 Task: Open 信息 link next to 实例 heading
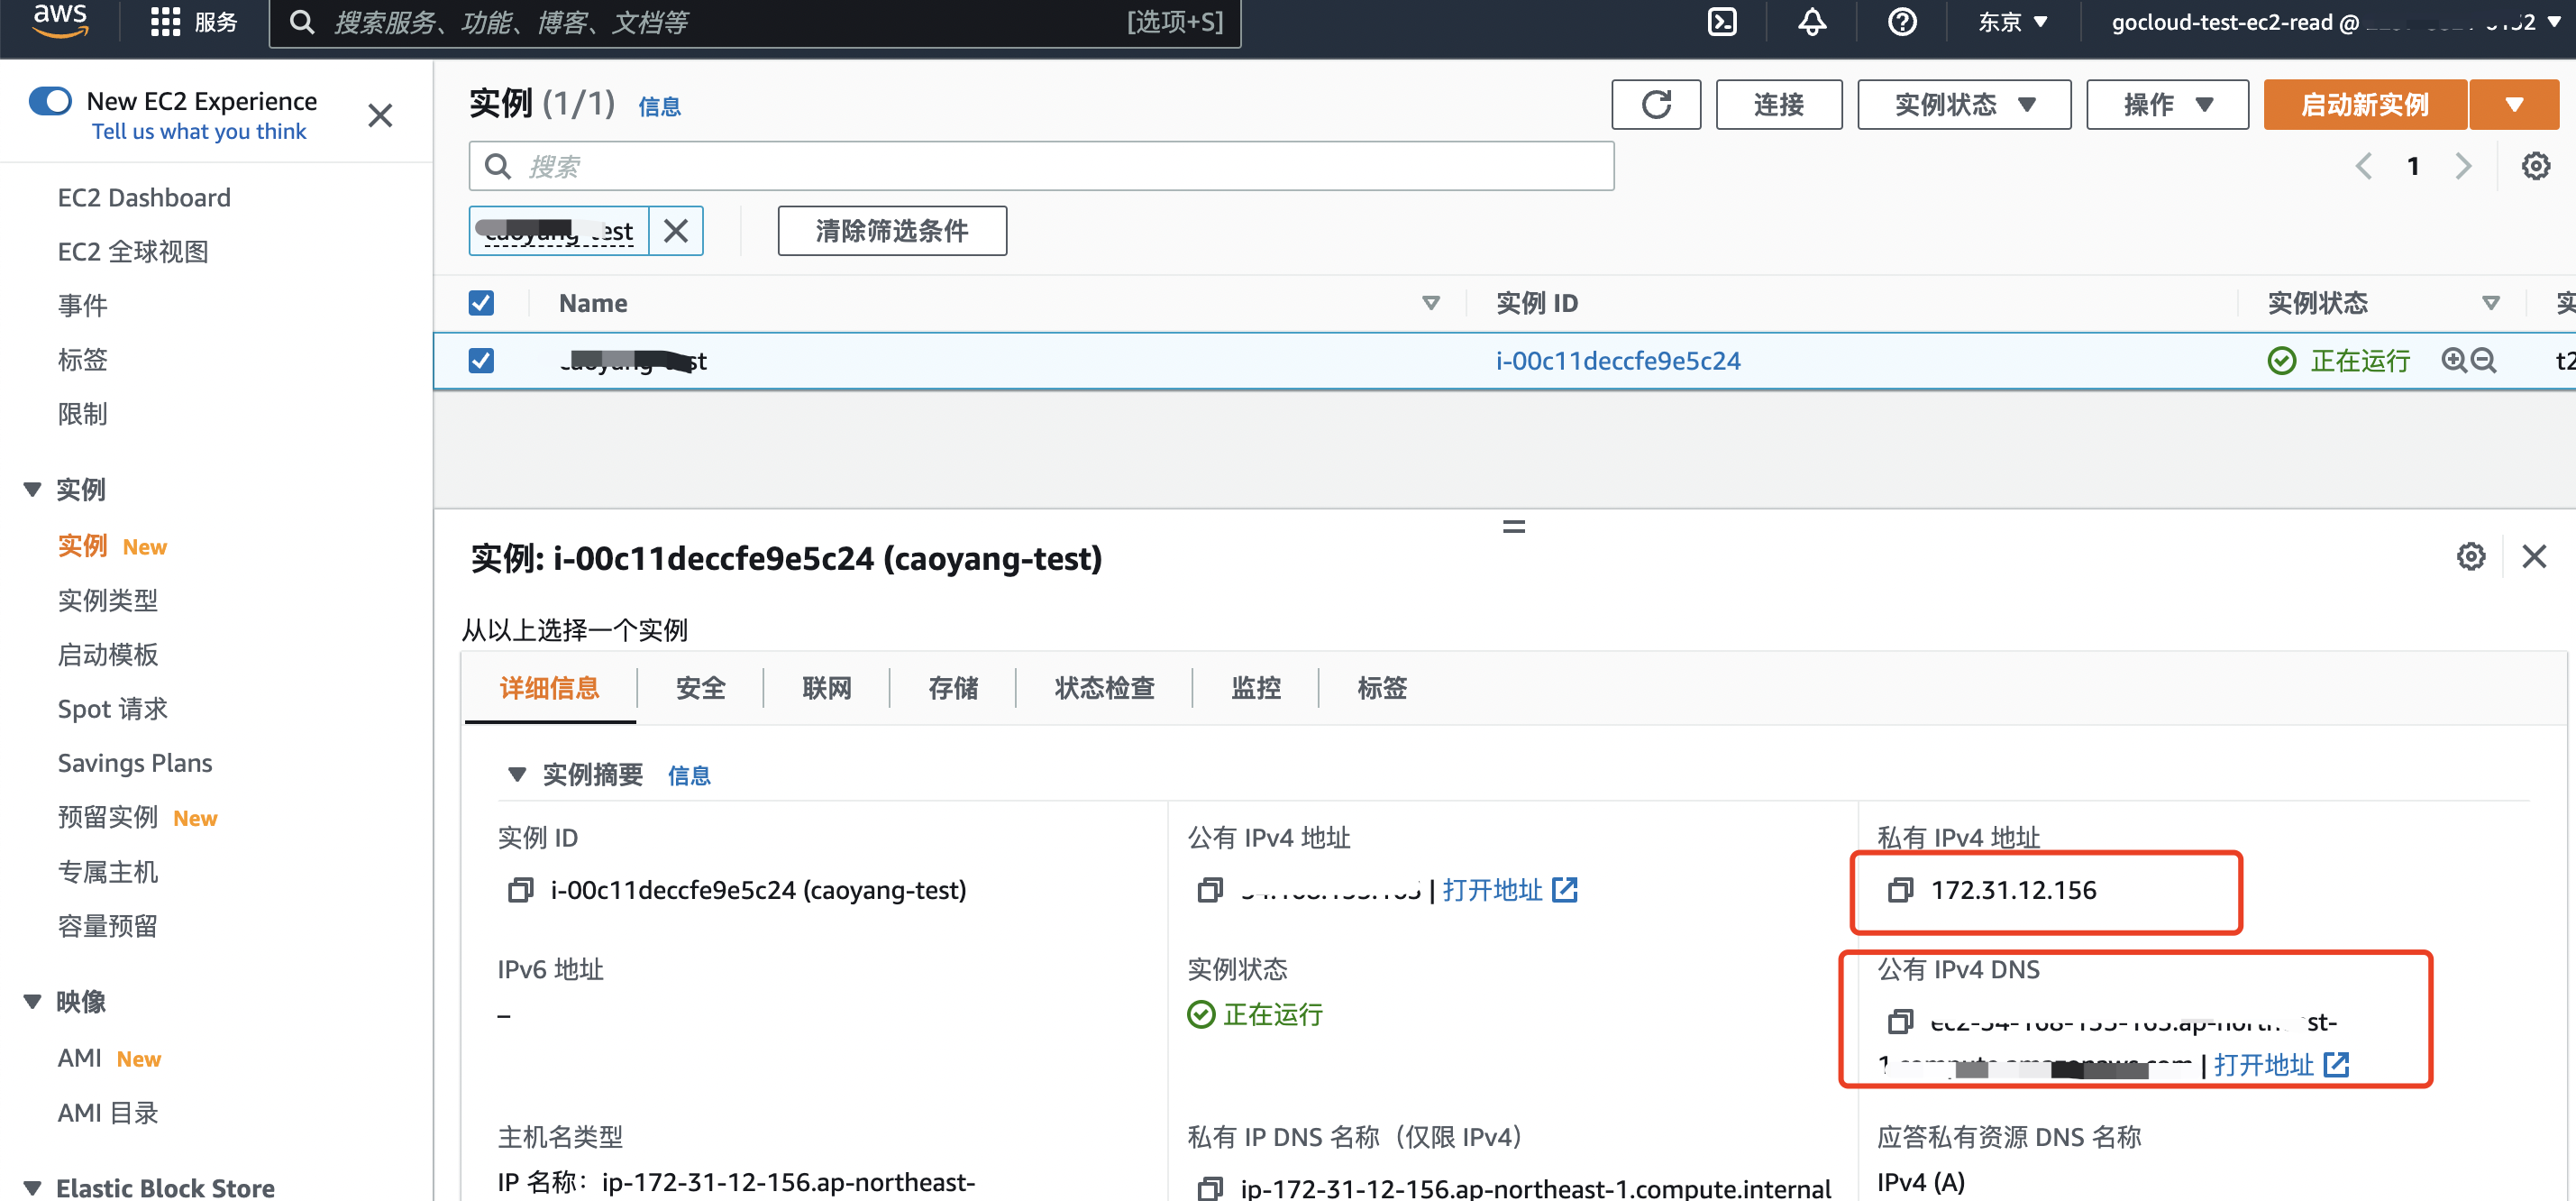coord(659,107)
